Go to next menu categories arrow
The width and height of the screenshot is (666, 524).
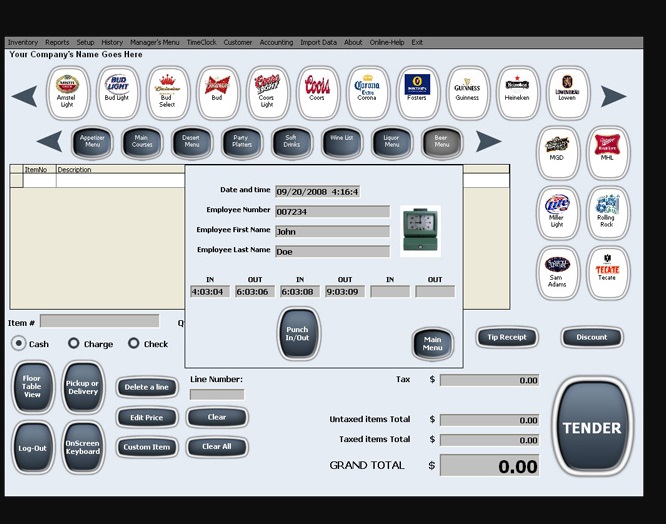pos(488,141)
